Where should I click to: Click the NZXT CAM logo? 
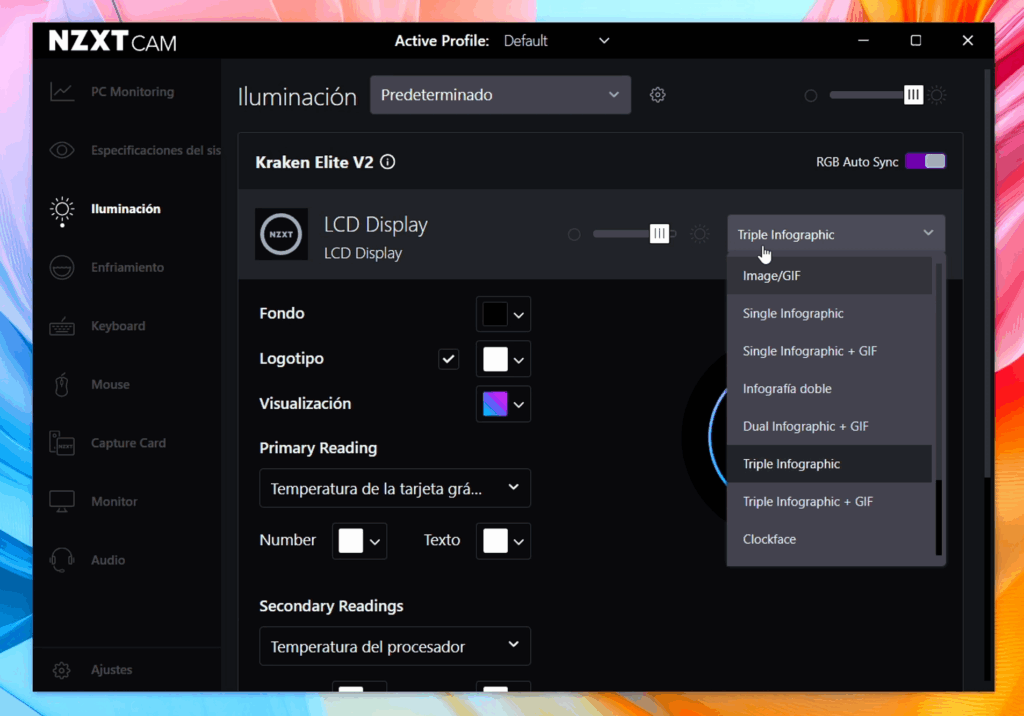click(113, 41)
